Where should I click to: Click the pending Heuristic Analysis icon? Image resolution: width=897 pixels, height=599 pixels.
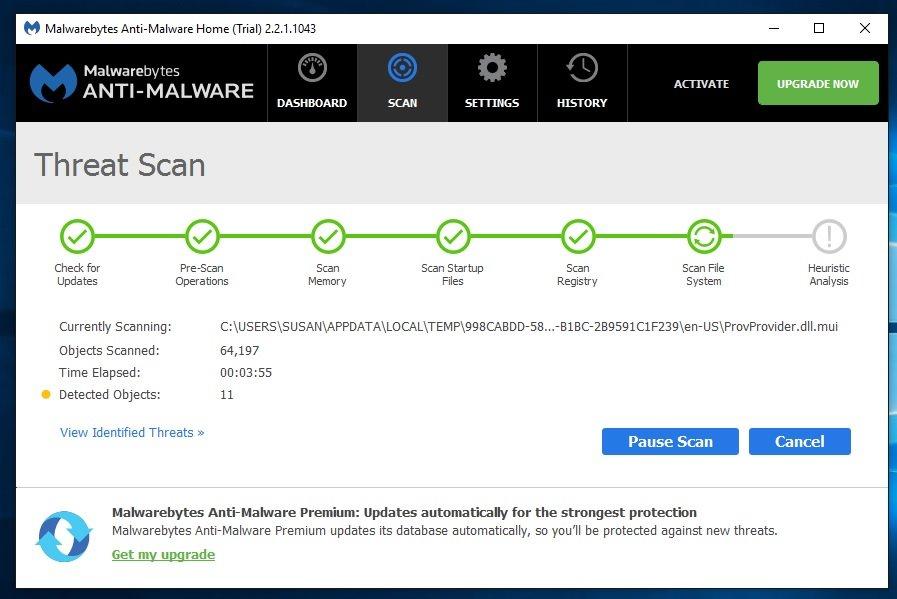pos(828,238)
